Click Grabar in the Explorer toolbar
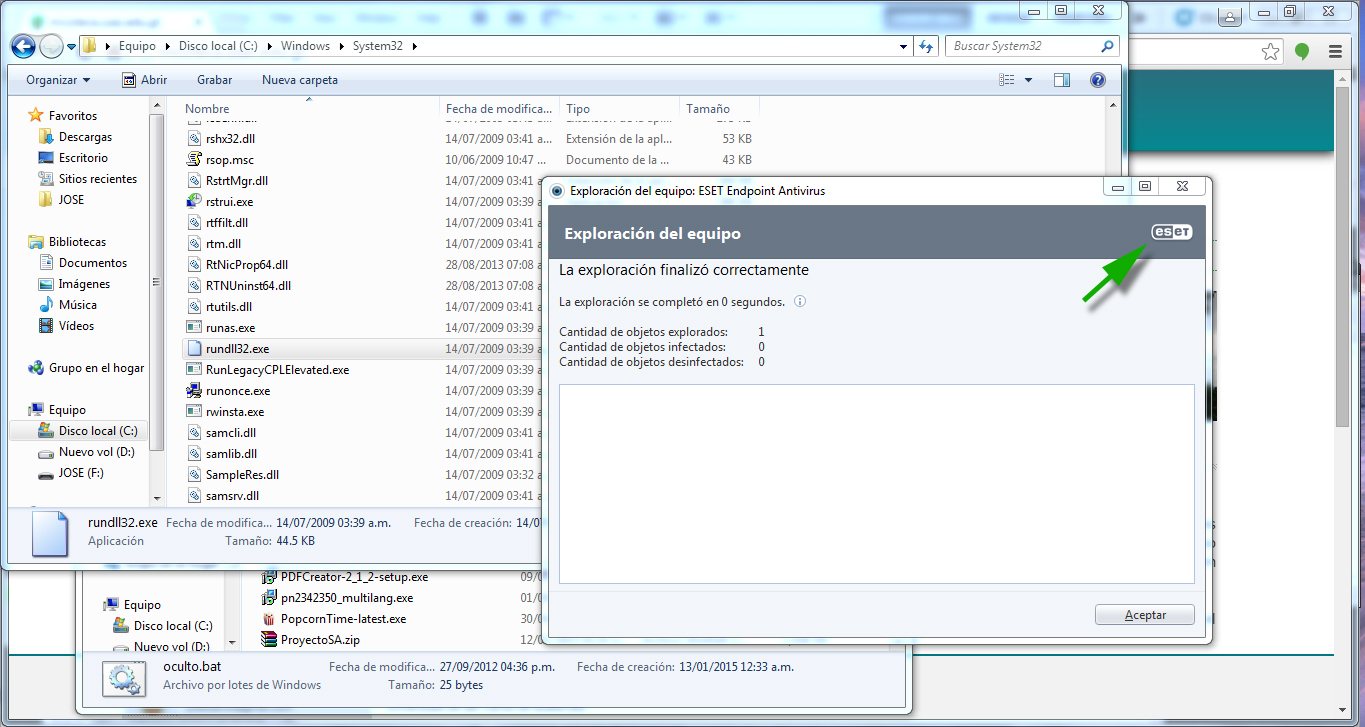The width and height of the screenshot is (1365, 727). tap(214, 80)
